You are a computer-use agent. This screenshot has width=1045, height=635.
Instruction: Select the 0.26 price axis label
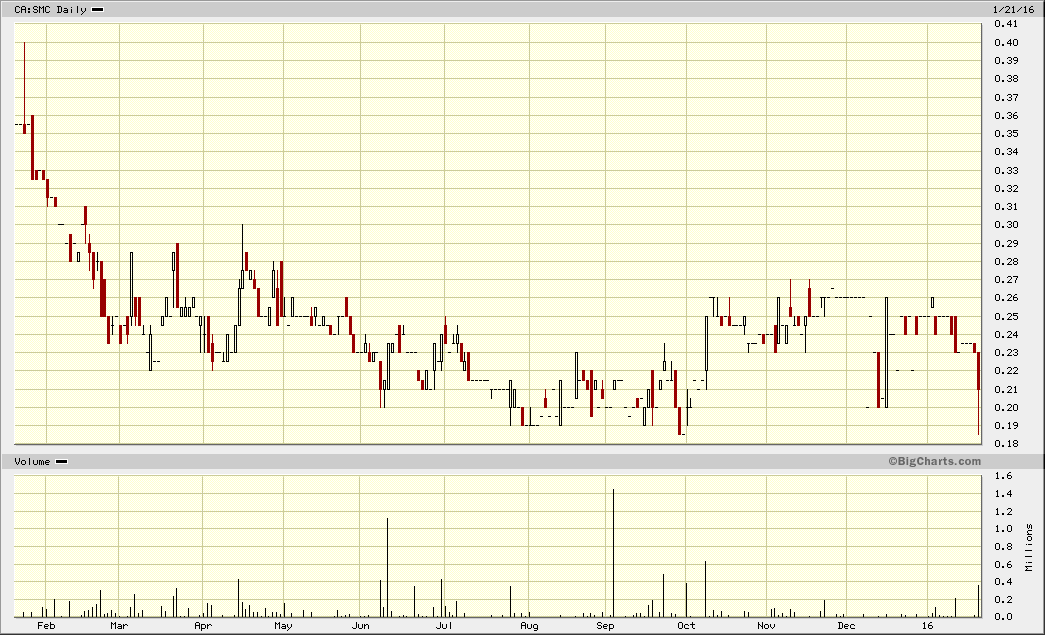click(1006, 298)
